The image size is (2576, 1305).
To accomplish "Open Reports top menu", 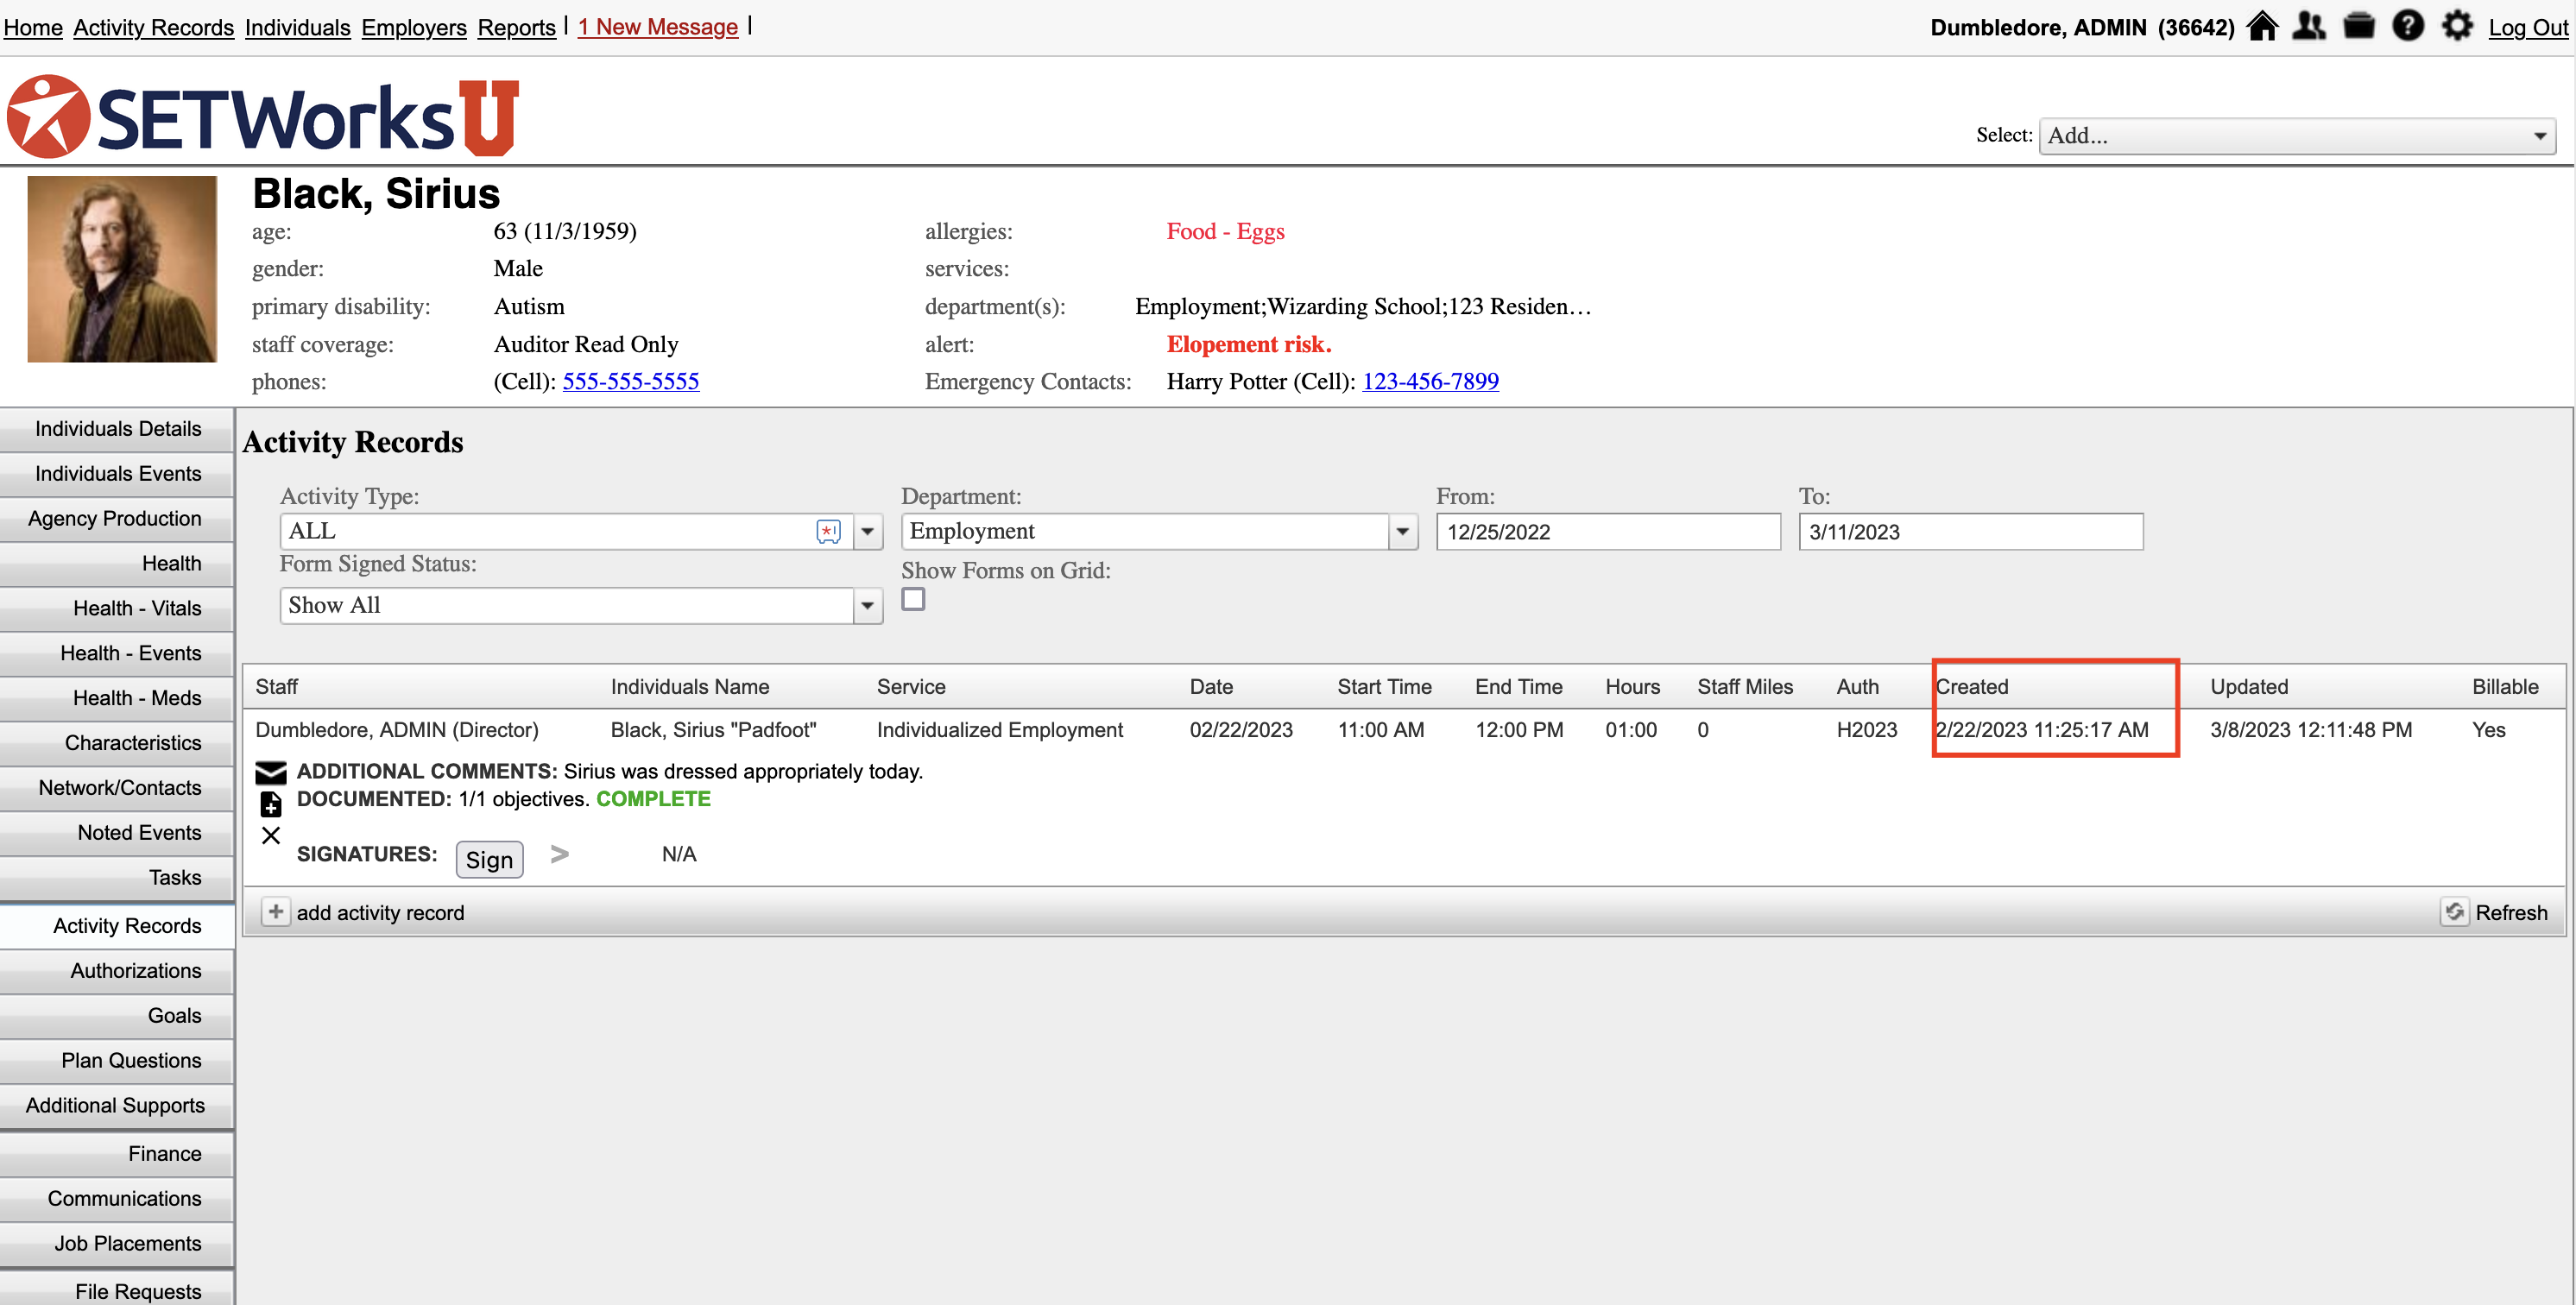I will coord(516,27).
